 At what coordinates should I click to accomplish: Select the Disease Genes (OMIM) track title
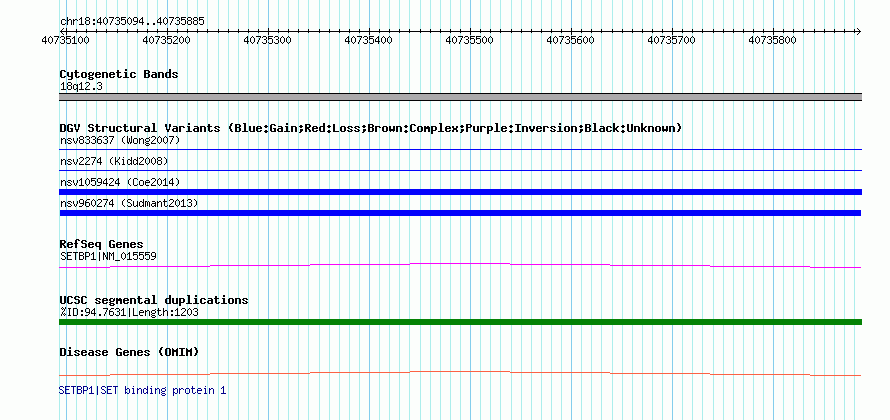point(129,352)
